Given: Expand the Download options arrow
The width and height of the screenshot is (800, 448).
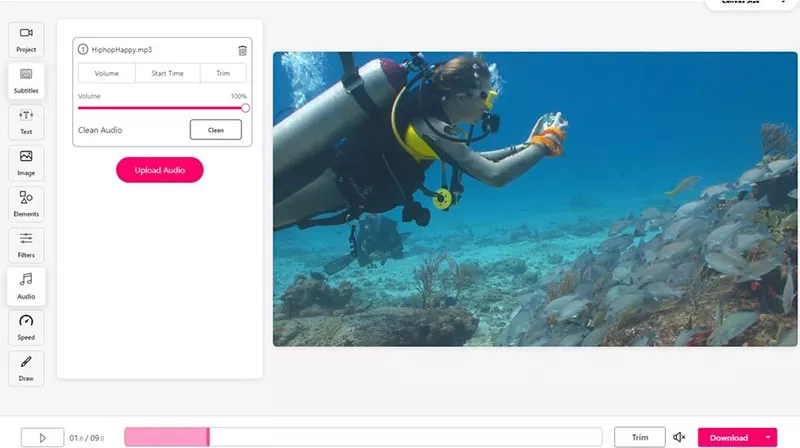Looking at the screenshot, I should tap(767, 437).
